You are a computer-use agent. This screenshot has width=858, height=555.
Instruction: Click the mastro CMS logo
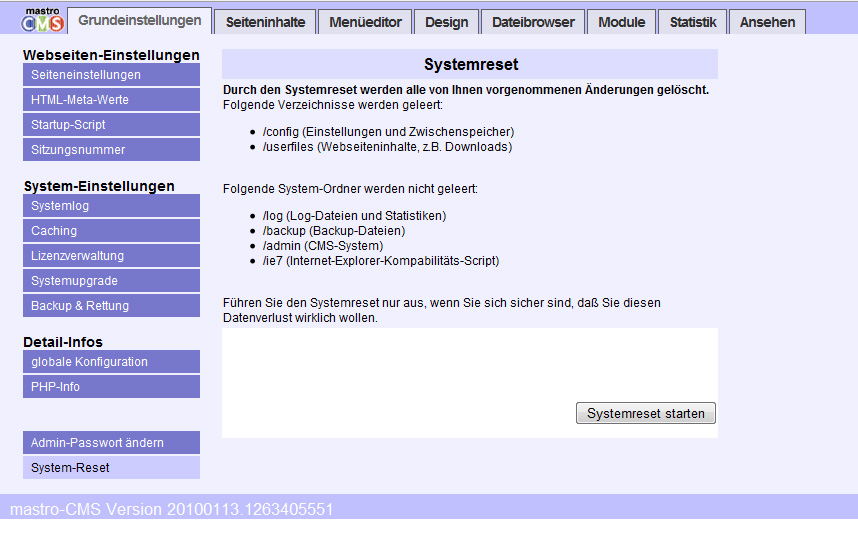click(43, 20)
